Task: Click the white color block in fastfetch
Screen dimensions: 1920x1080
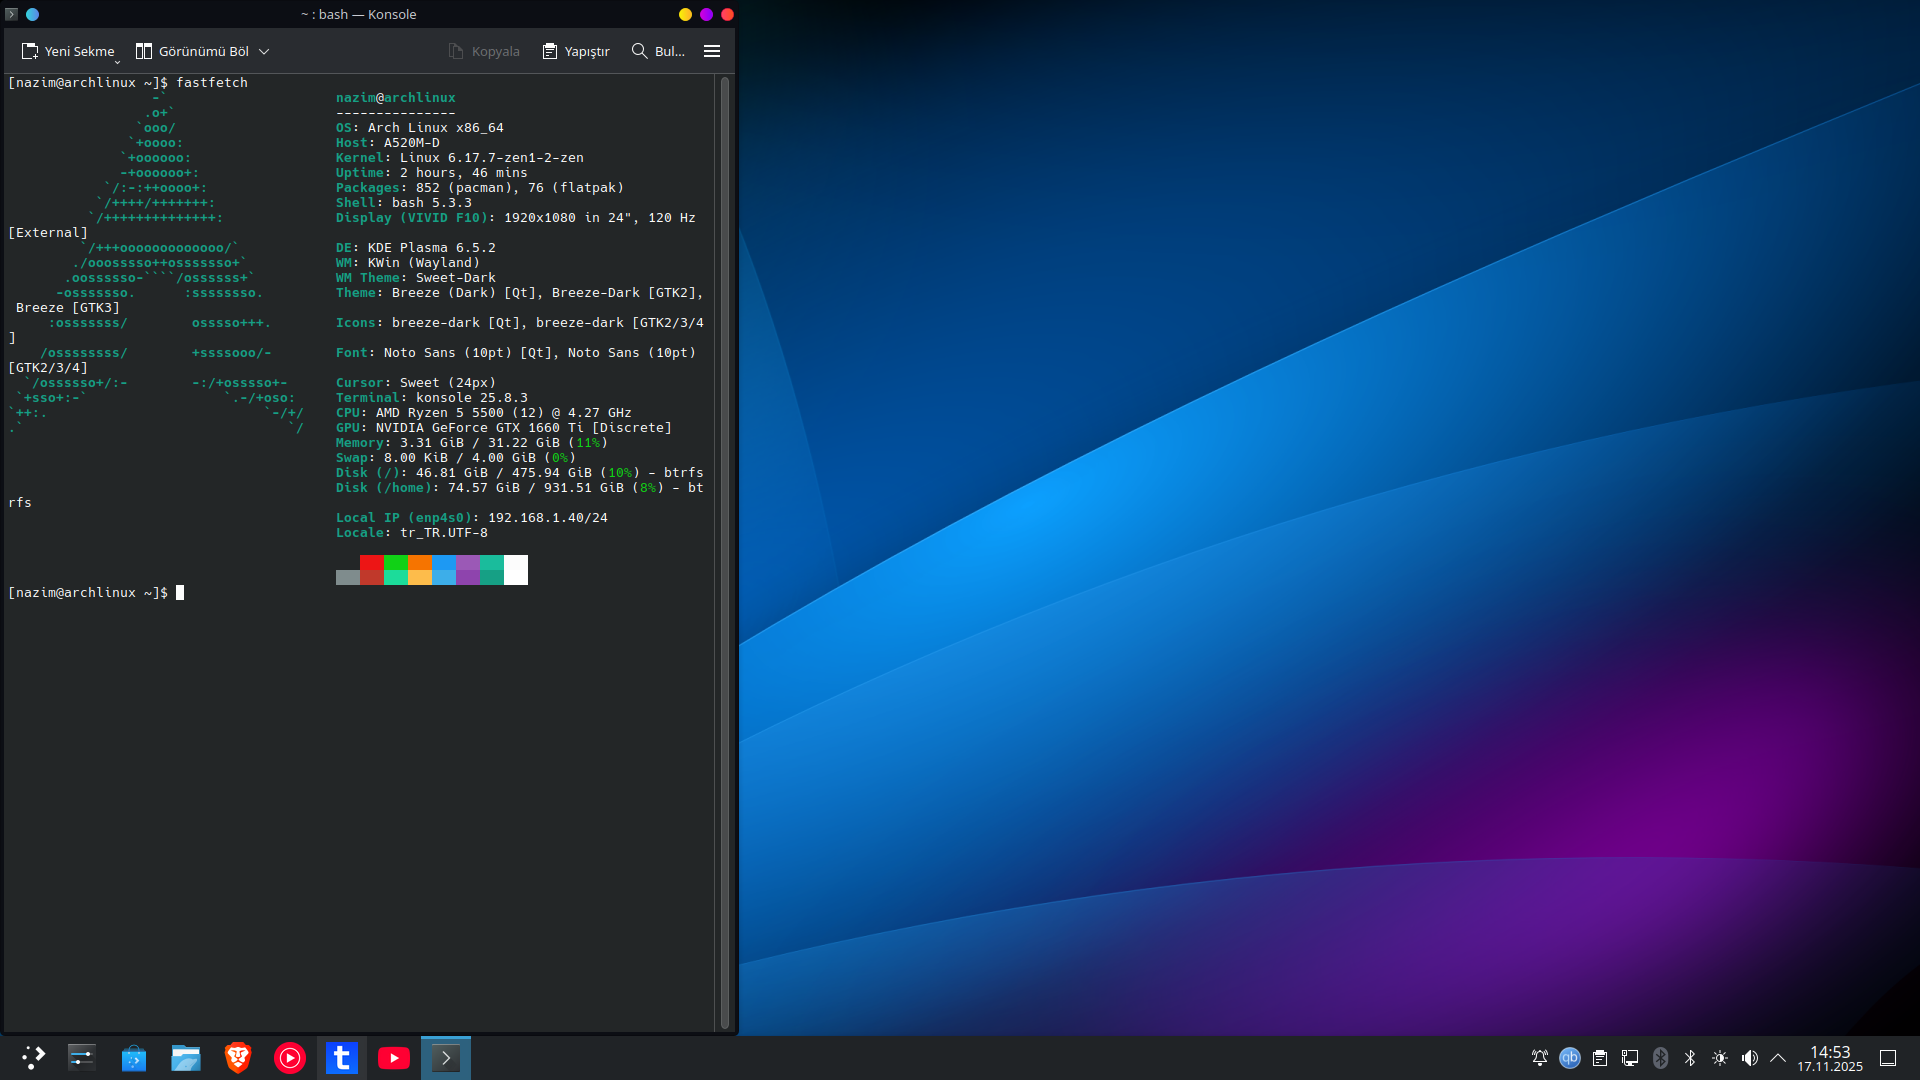Action: click(516, 570)
